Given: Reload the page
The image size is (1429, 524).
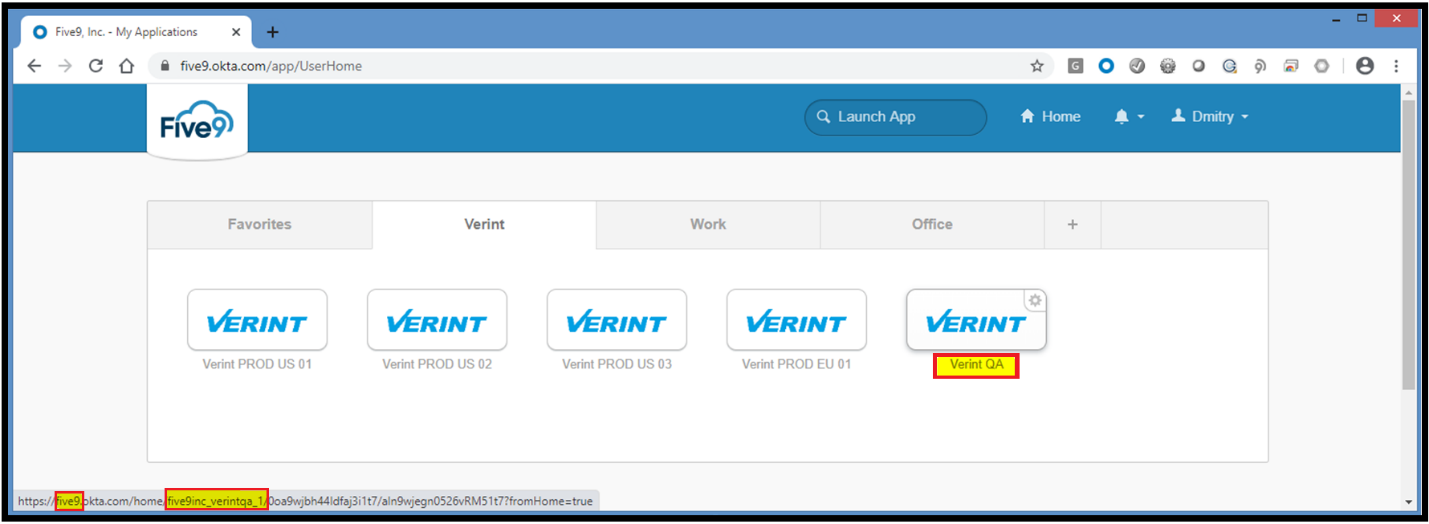Looking at the screenshot, I should coord(96,66).
